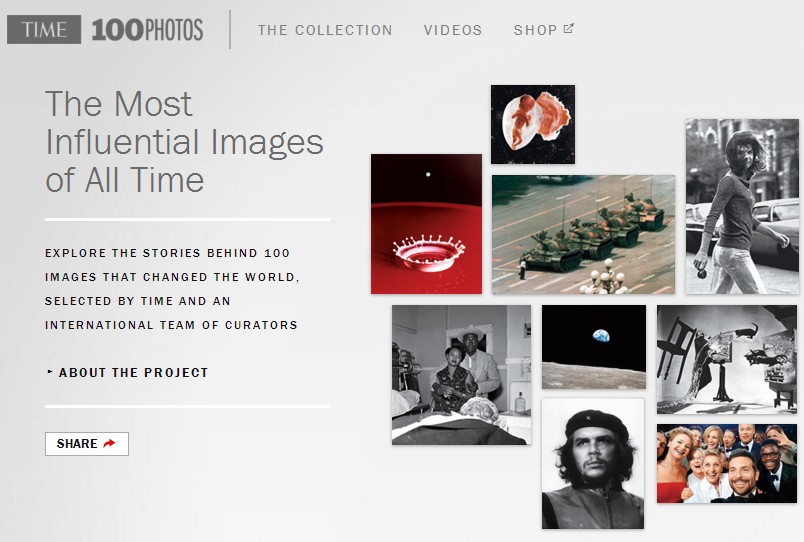
Task: Open the flying cats and chair photo
Action: point(727,359)
